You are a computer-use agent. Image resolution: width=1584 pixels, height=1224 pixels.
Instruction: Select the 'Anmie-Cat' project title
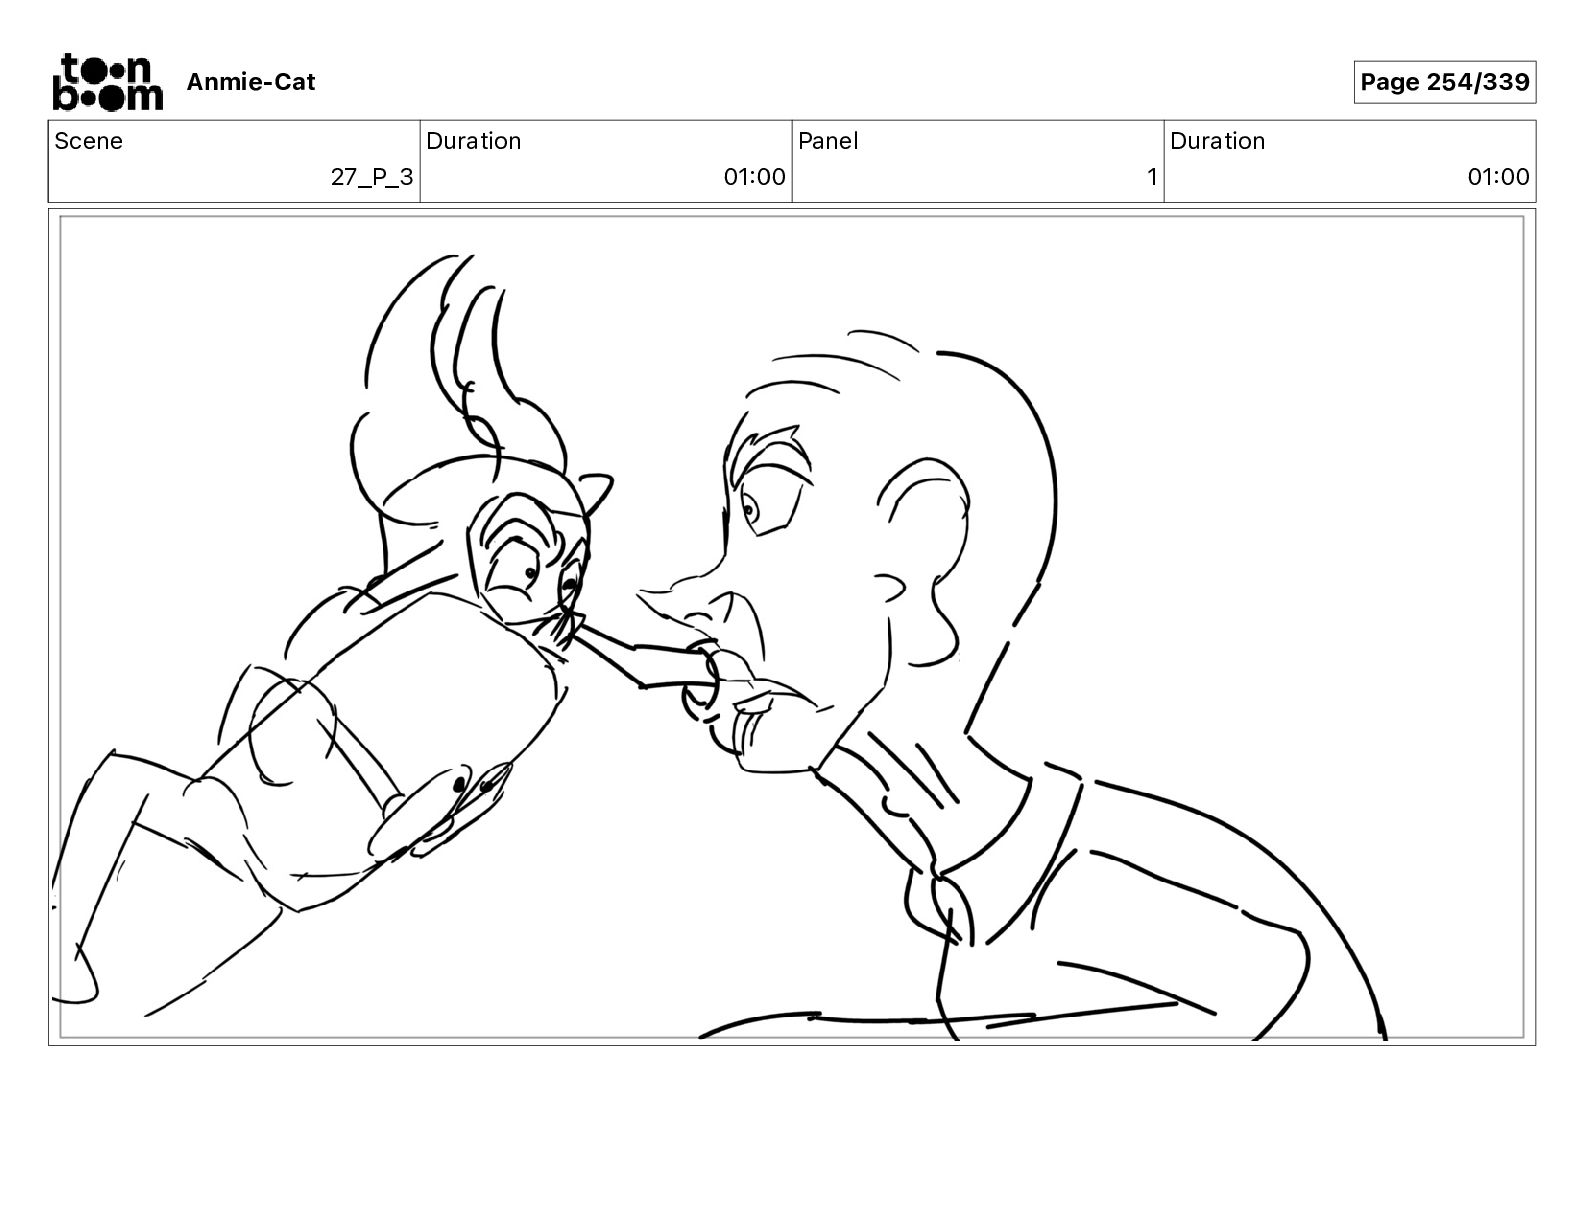pos(250,82)
